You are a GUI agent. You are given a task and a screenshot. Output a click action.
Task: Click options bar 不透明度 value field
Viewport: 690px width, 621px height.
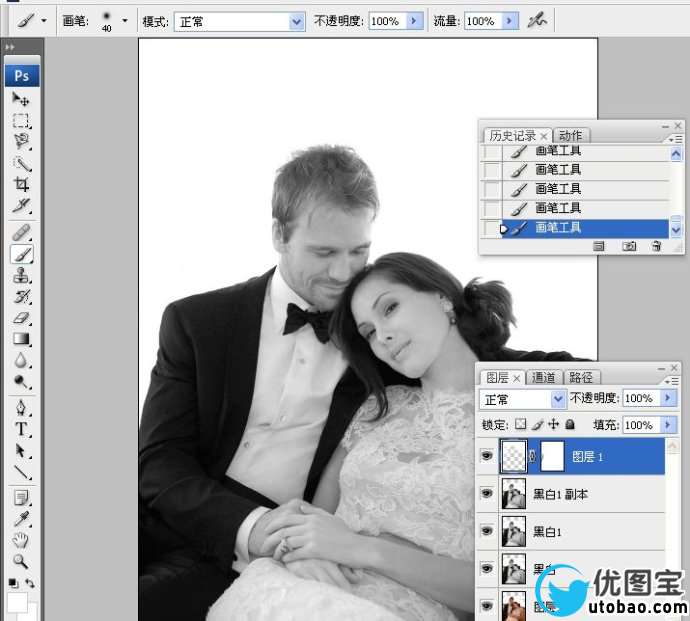[387, 21]
